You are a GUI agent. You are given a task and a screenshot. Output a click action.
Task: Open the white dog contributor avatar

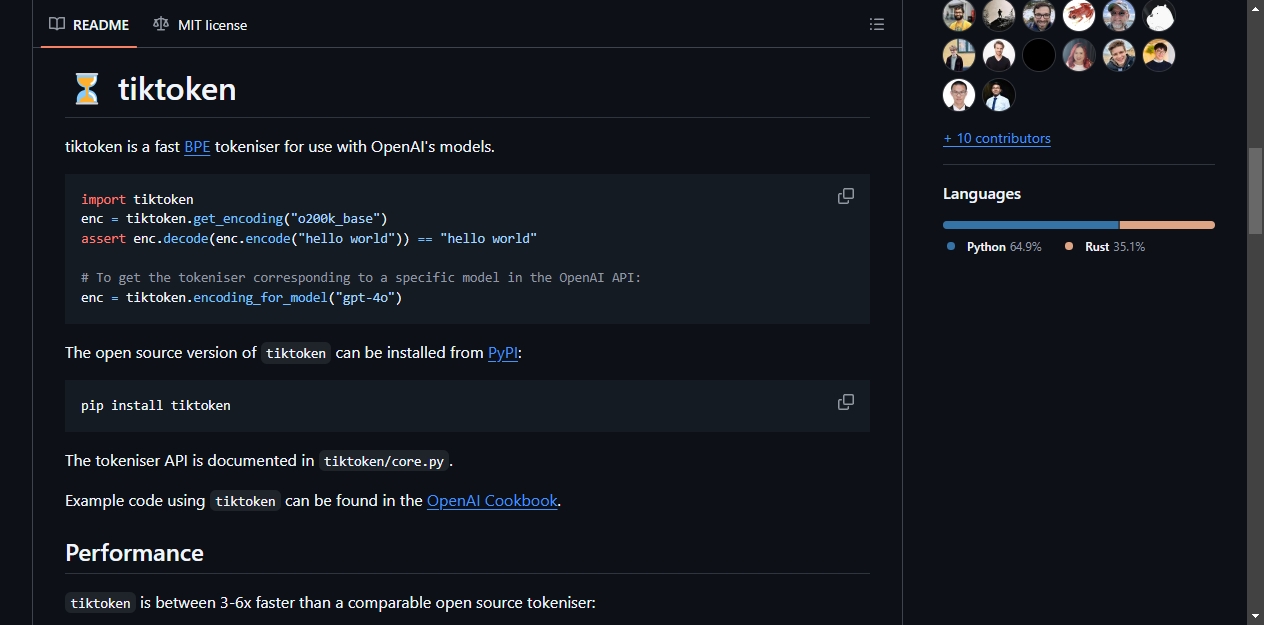coord(1159,15)
